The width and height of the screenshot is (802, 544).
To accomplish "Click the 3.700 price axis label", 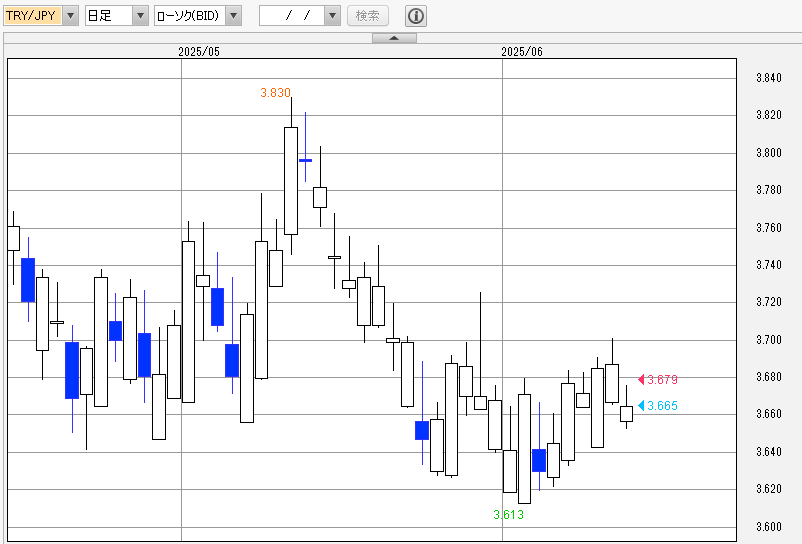I will pos(769,340).
